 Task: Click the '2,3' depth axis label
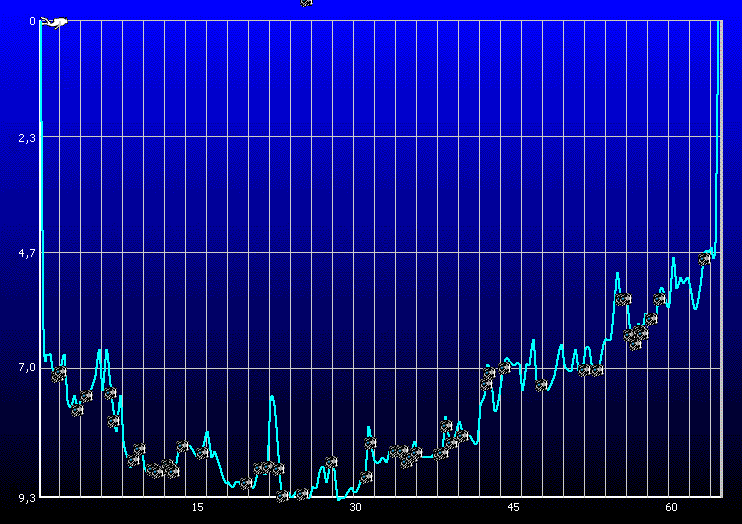(x=27, y=138)
